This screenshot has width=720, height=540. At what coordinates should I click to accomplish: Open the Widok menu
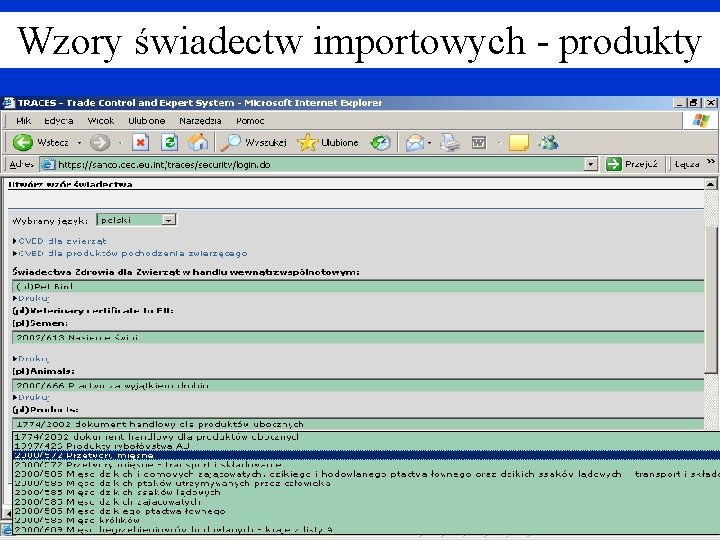101,121
